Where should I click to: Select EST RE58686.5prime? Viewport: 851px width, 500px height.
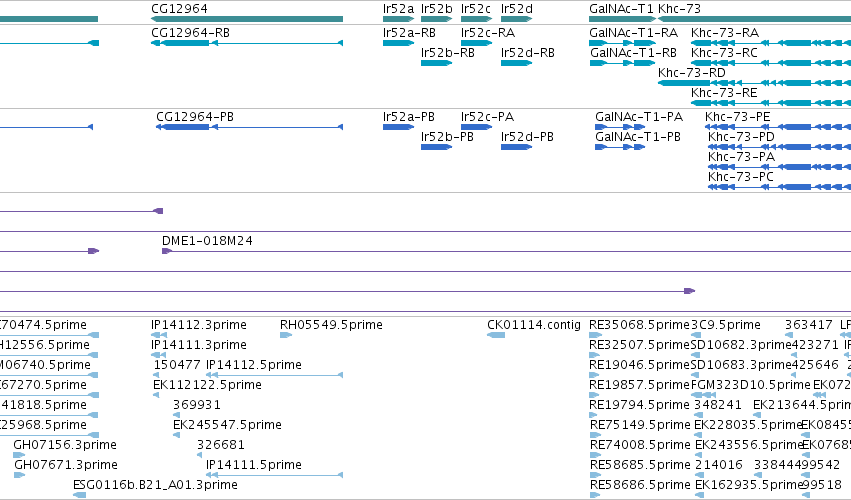(x=640, y=485)
